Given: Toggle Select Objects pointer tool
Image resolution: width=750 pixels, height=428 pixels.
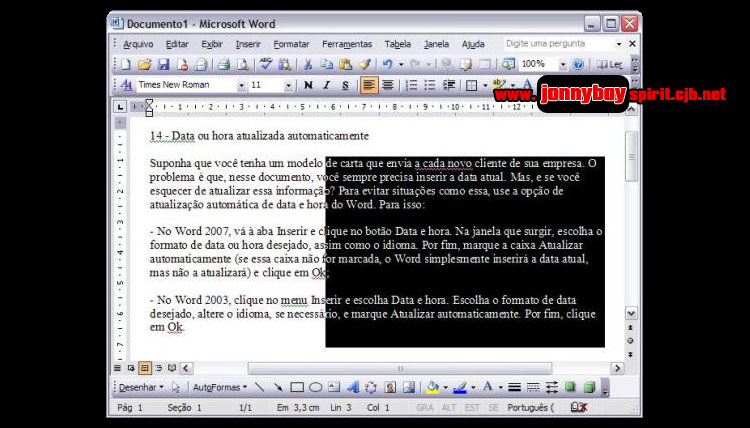Looking at the screenshot, I should (176, 387).
